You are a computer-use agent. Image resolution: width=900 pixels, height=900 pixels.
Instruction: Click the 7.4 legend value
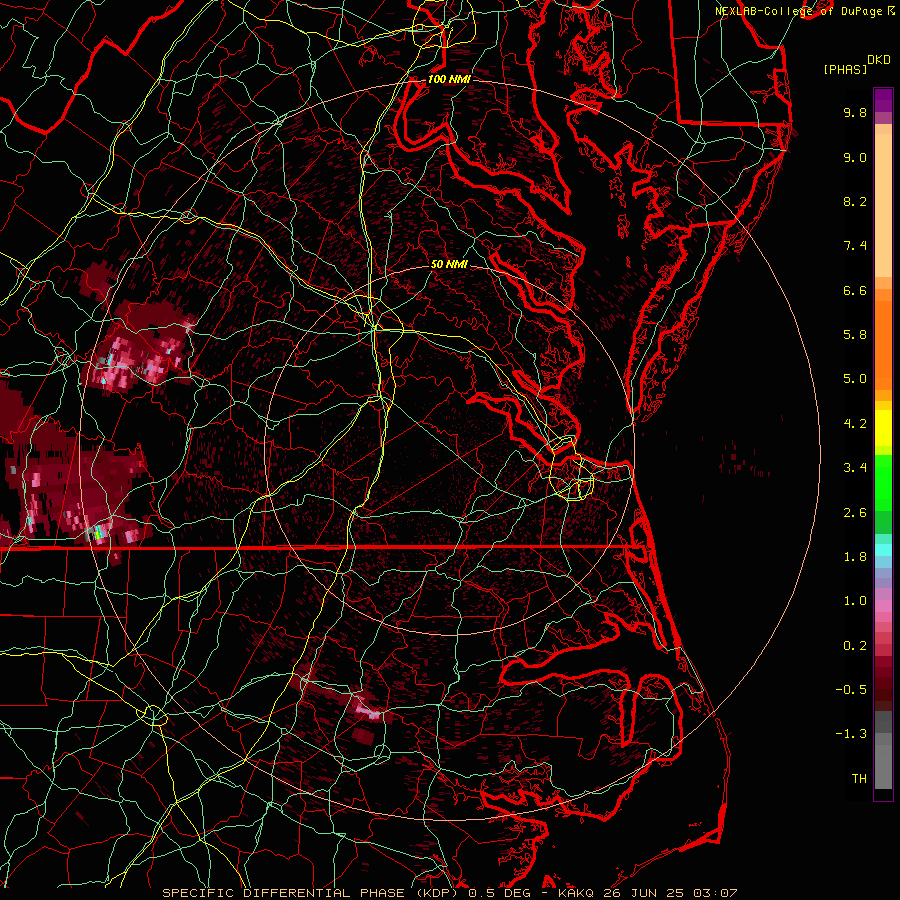point(855,246)
